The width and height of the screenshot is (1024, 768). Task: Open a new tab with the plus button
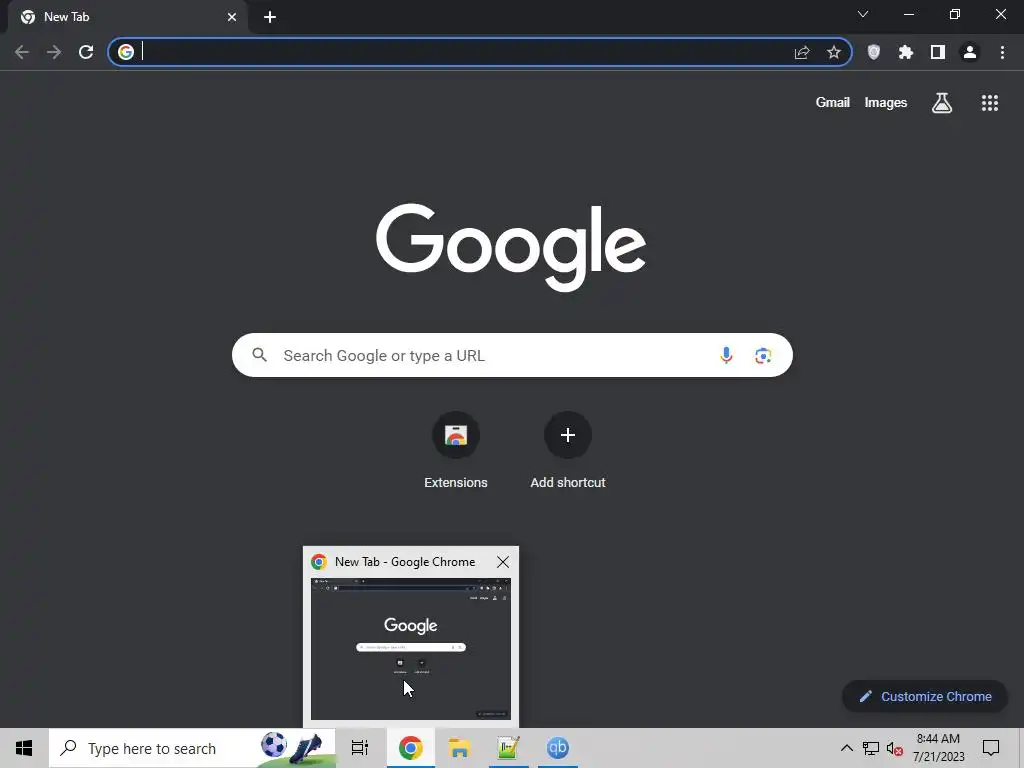coord(270,17)
